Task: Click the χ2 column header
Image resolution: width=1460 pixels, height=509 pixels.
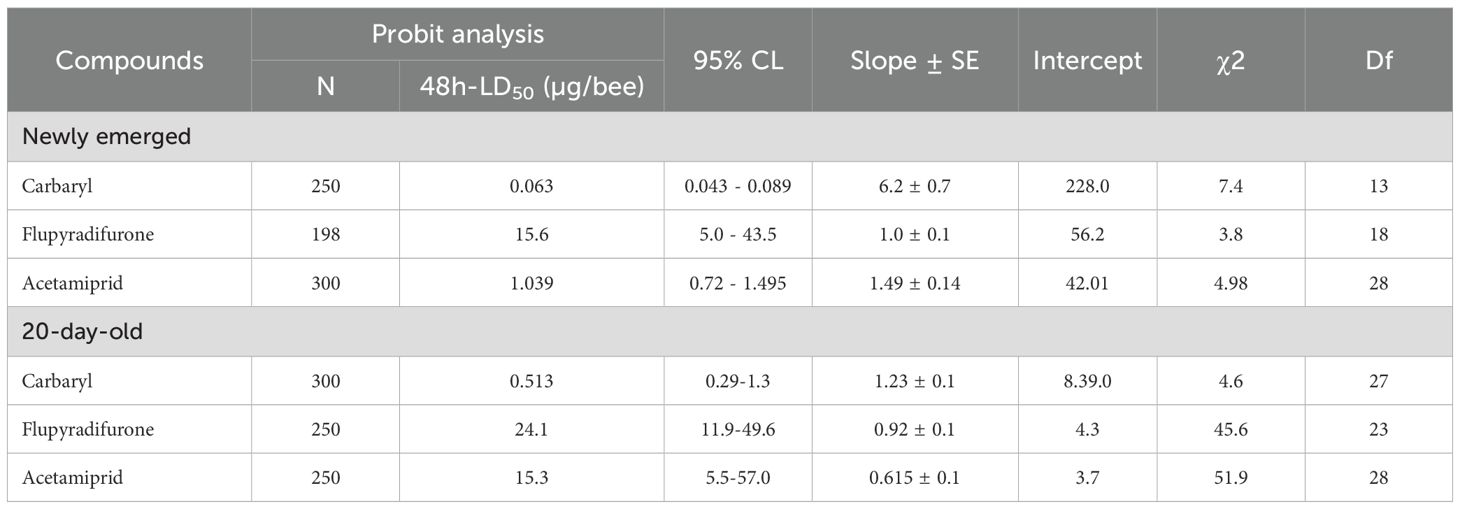Action: [x=1230, y=60]
